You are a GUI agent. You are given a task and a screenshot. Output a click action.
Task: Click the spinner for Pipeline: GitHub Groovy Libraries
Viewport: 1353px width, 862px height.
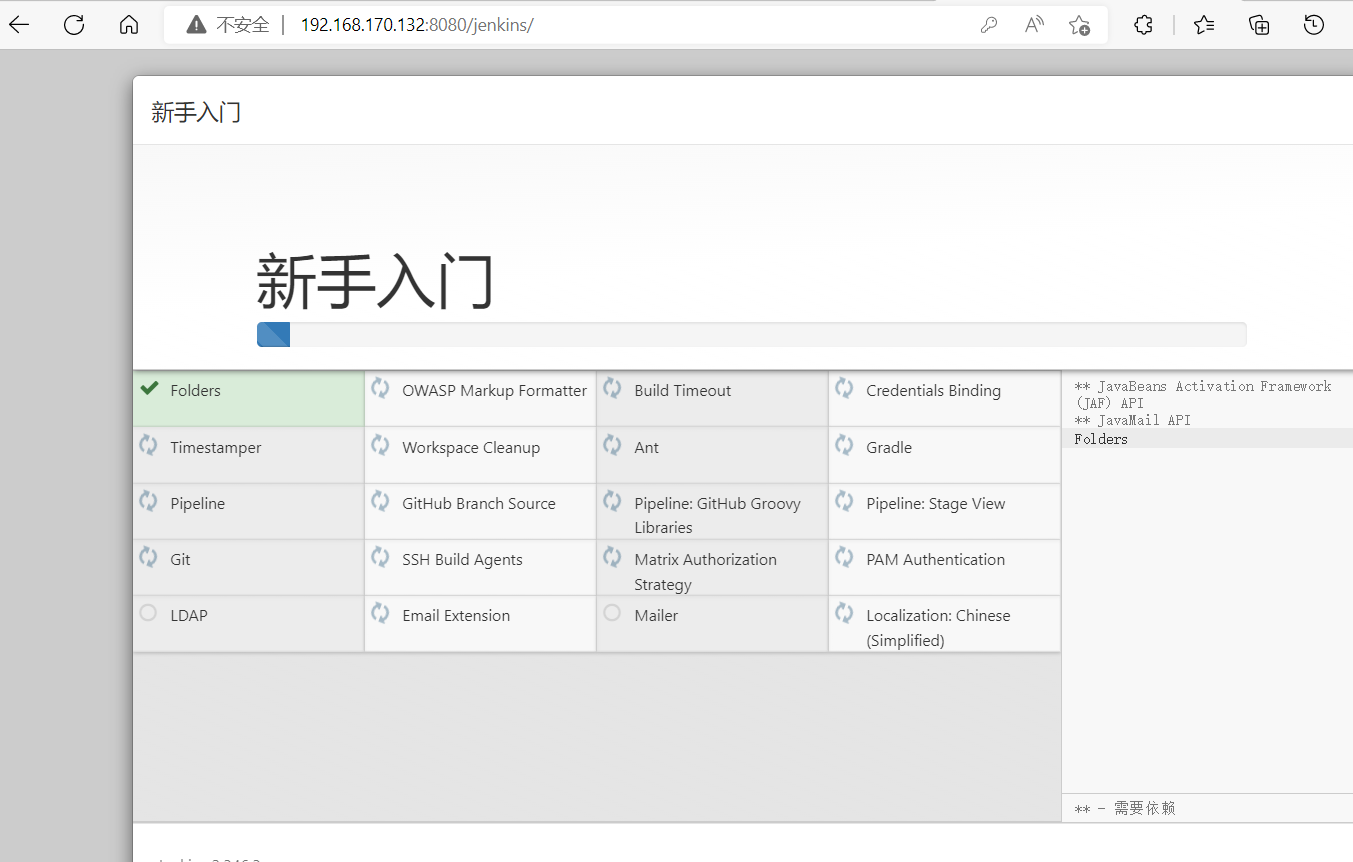click(612, 501)
